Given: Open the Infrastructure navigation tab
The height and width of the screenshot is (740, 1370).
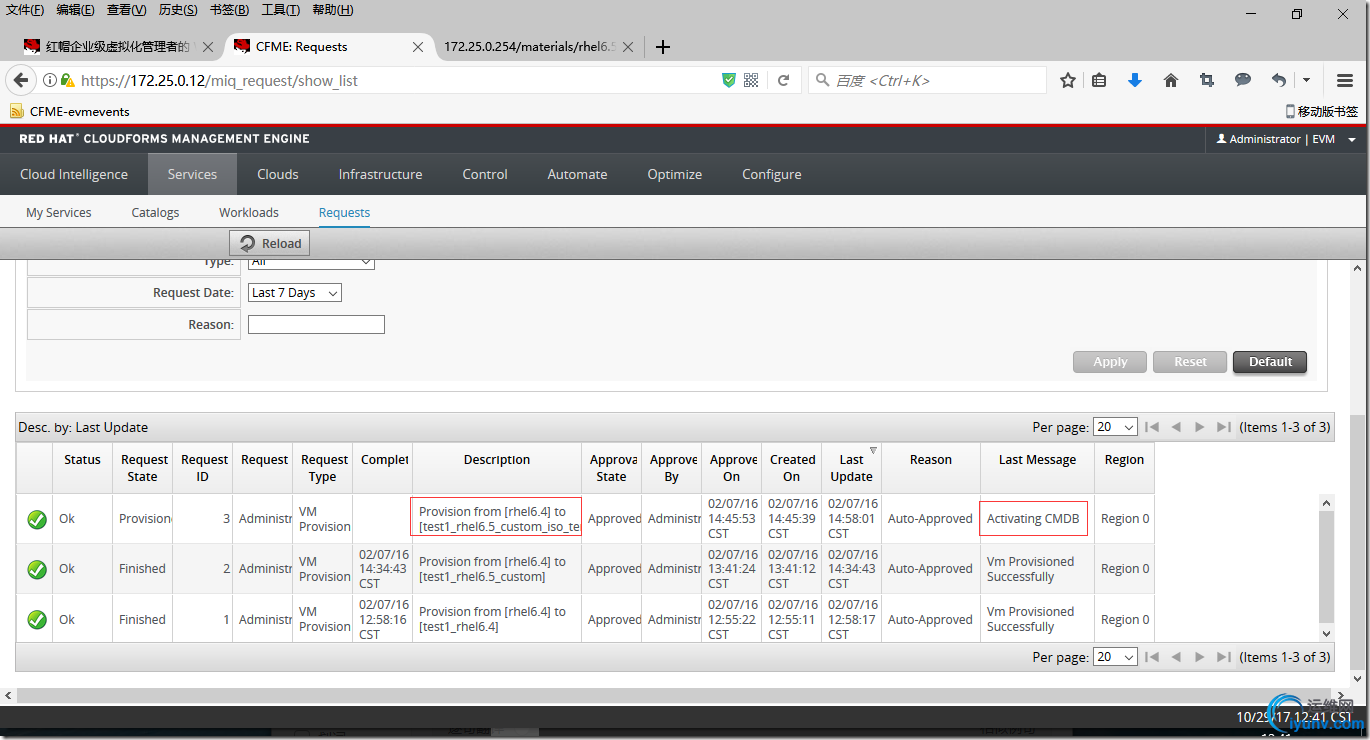Looking at the screenshot, I should [380, 174].
